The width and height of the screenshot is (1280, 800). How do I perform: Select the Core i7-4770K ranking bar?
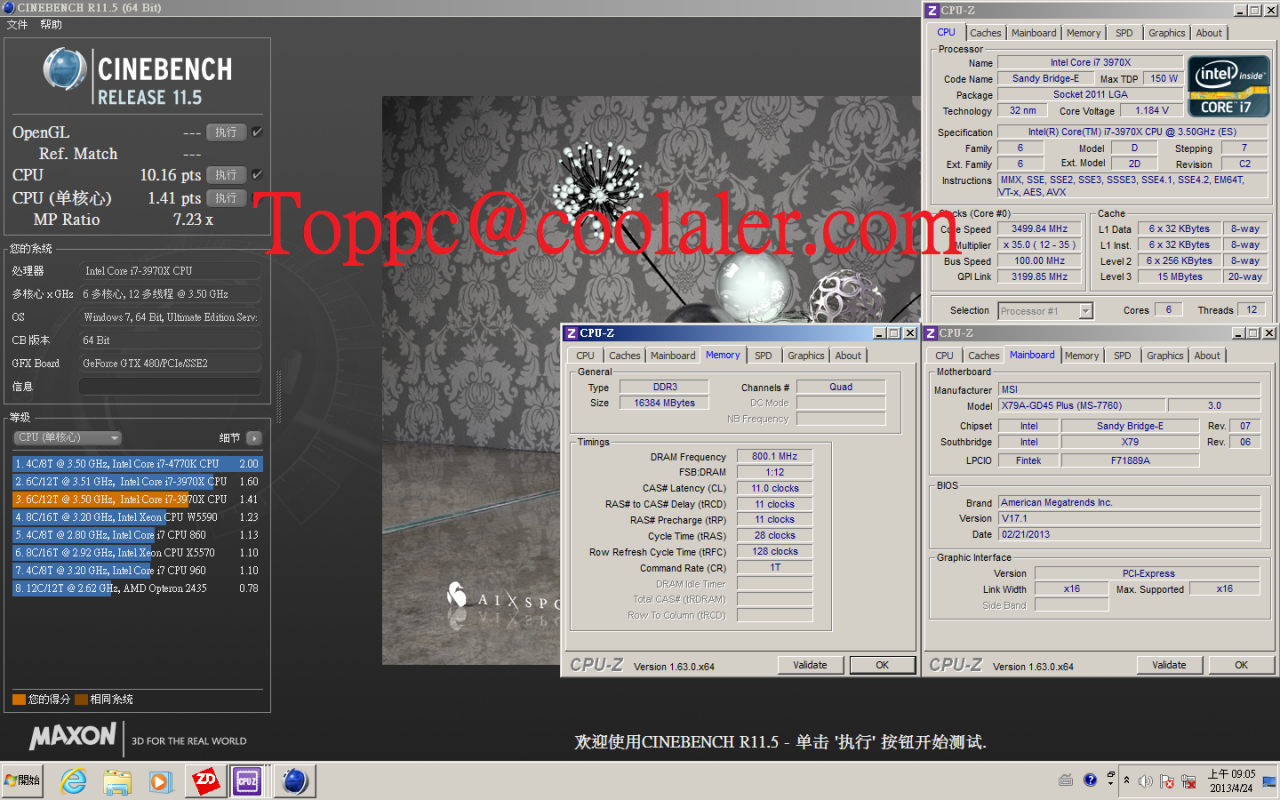pyautogui.click(x=137, y=464)
